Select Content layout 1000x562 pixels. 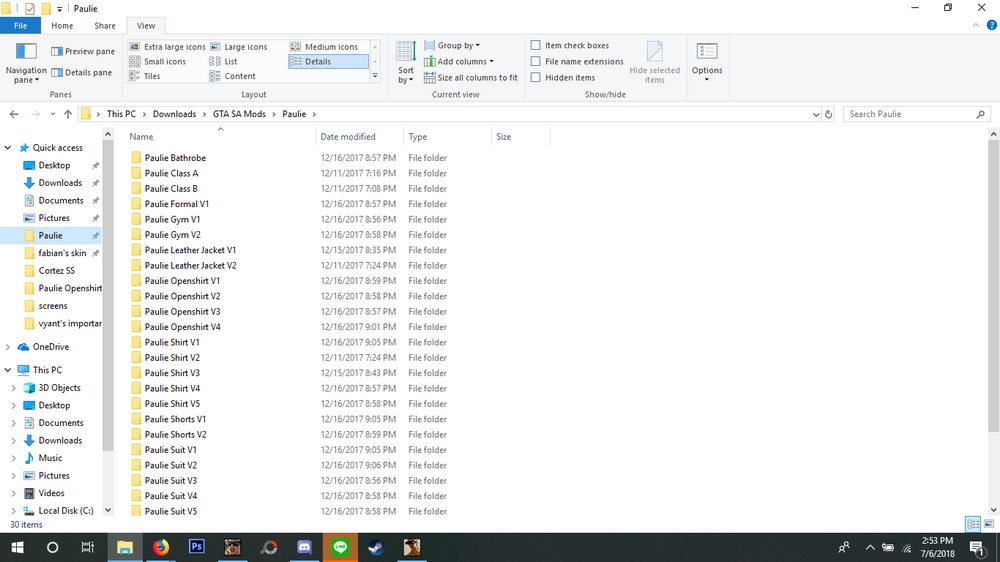[x=233, y=76]
